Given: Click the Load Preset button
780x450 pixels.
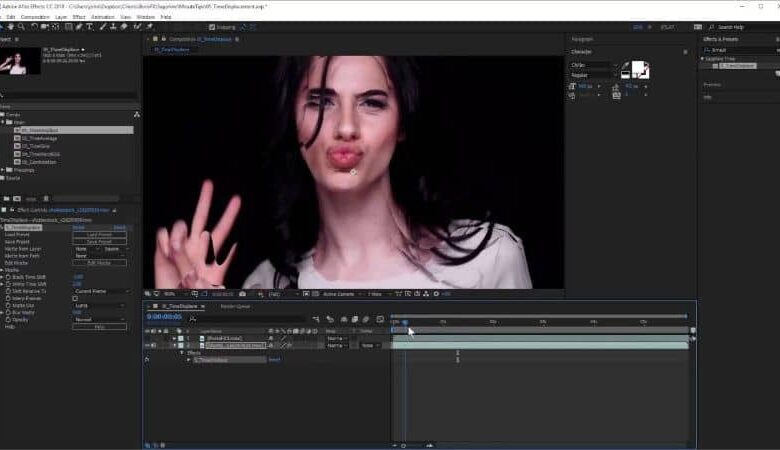Looking at the screenshot, I should [99, 235].
